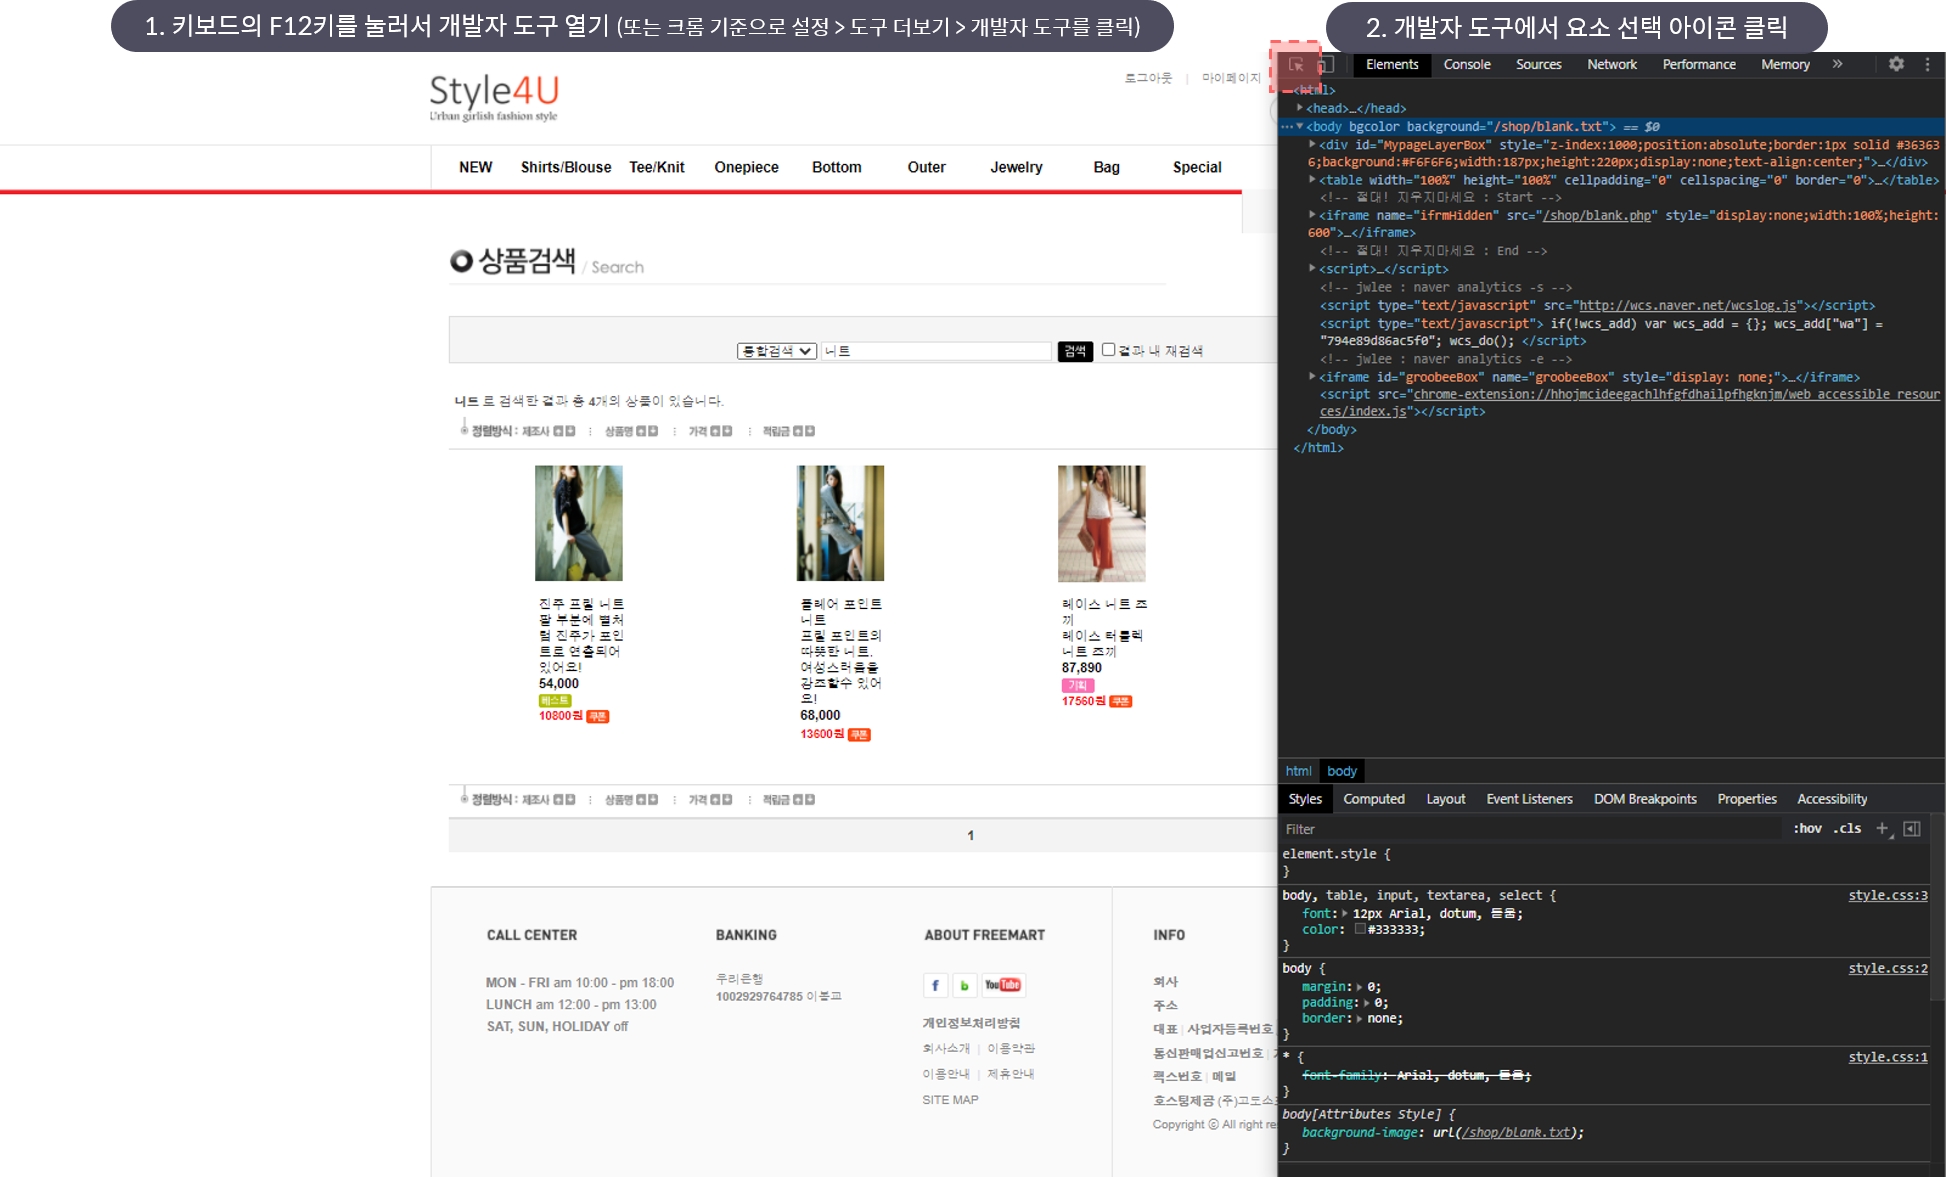Open the YouTube icon in the footer
This screenshot has width=1946, height=1177.
click(1003, 985)
